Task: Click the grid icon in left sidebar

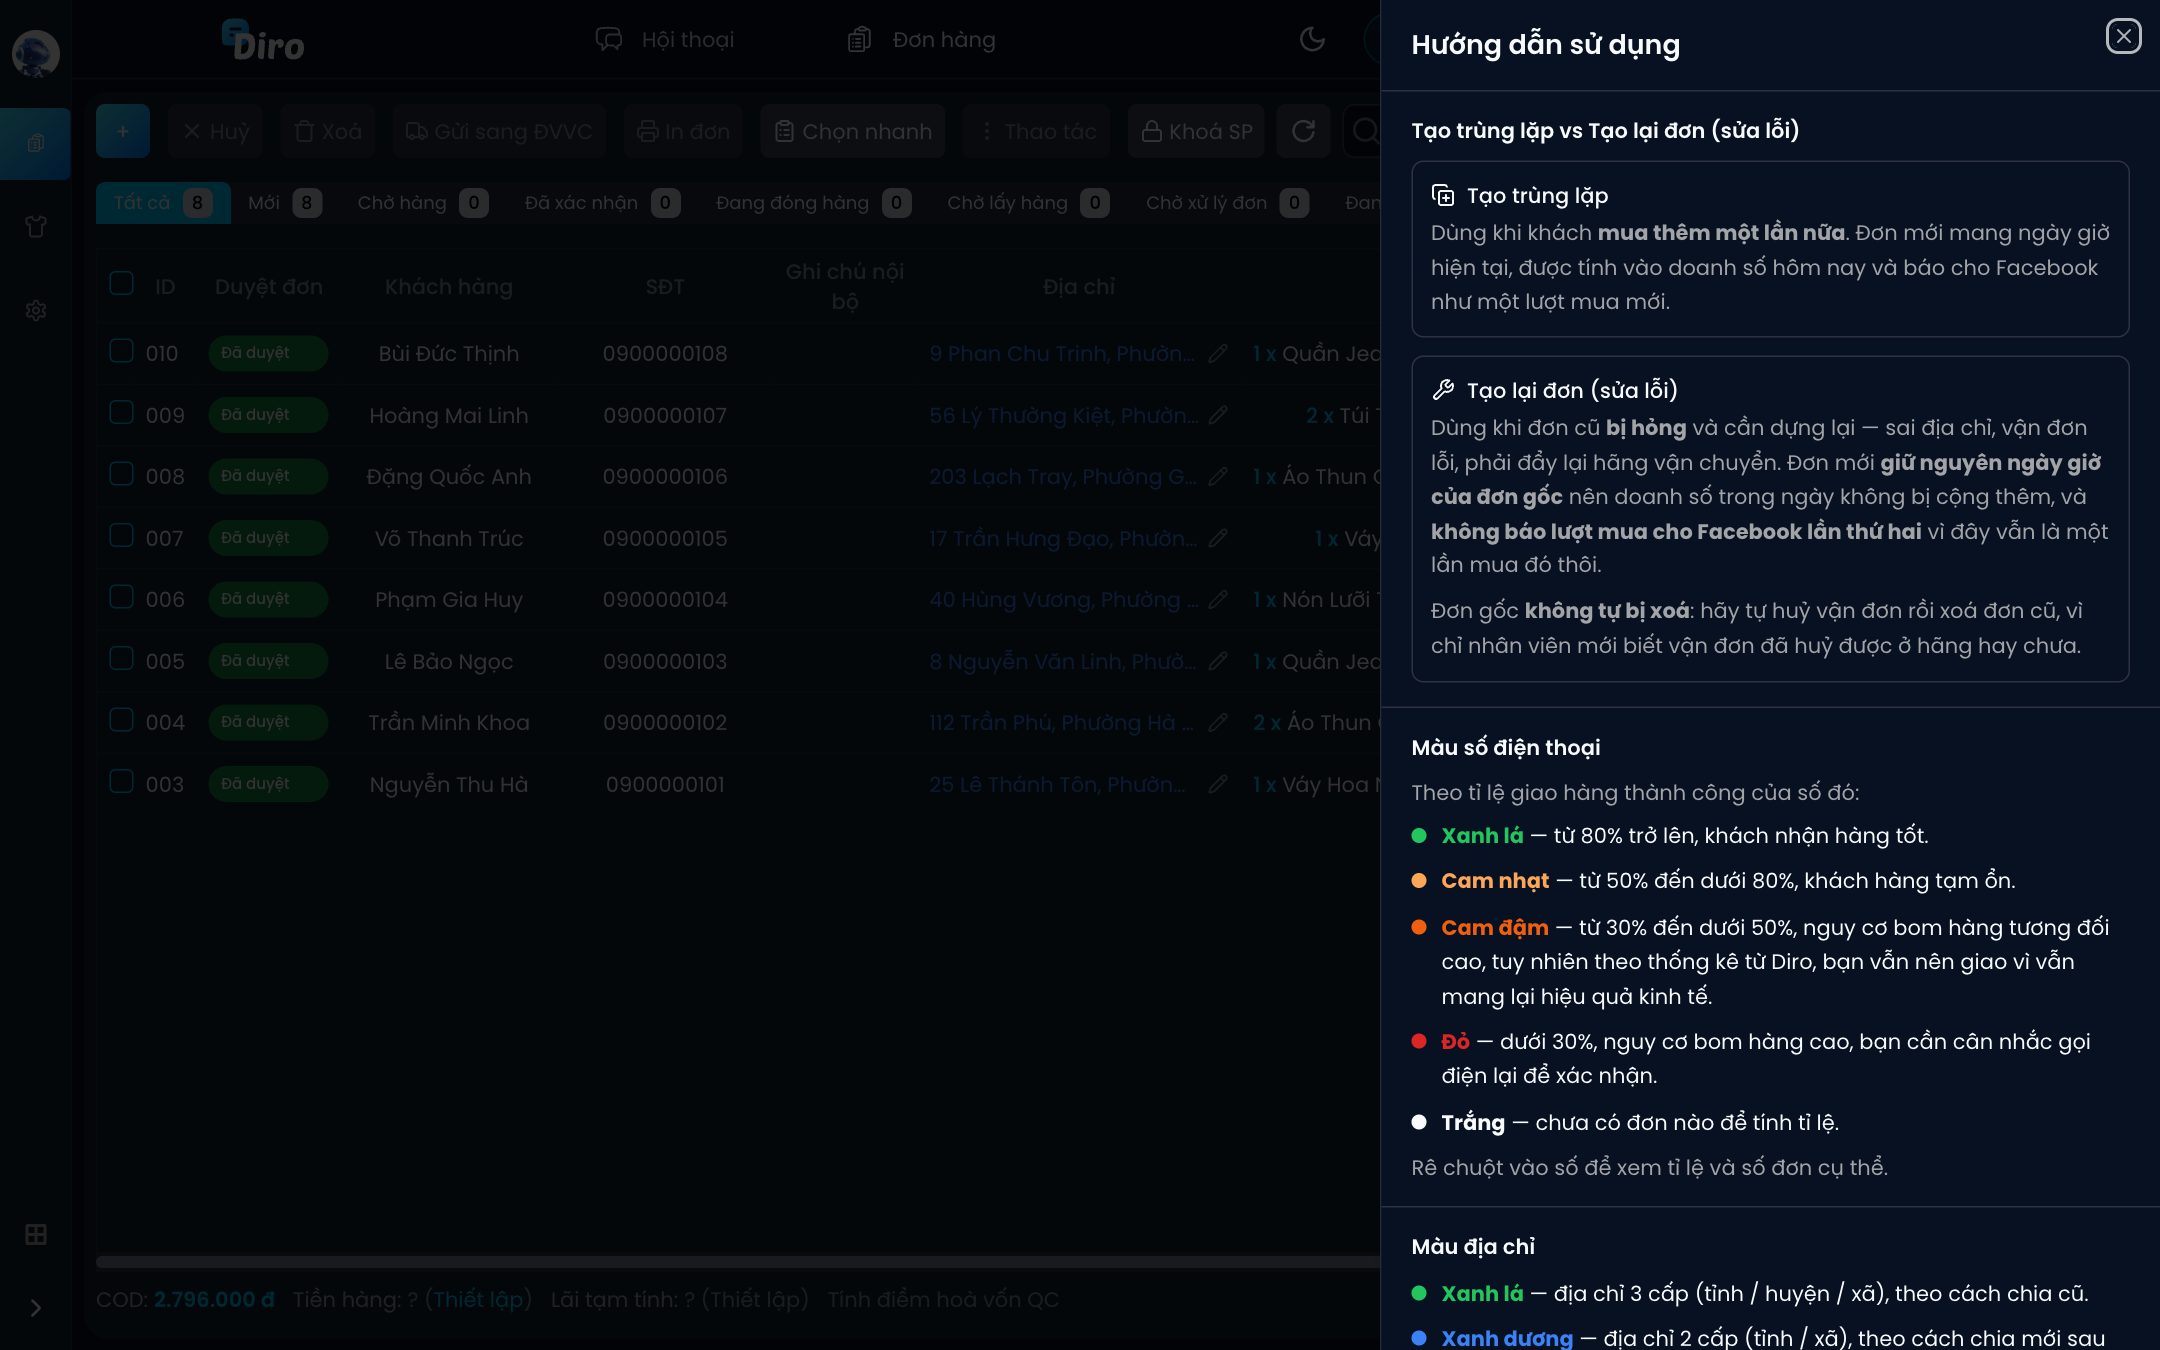Action: click(36, 1235)
